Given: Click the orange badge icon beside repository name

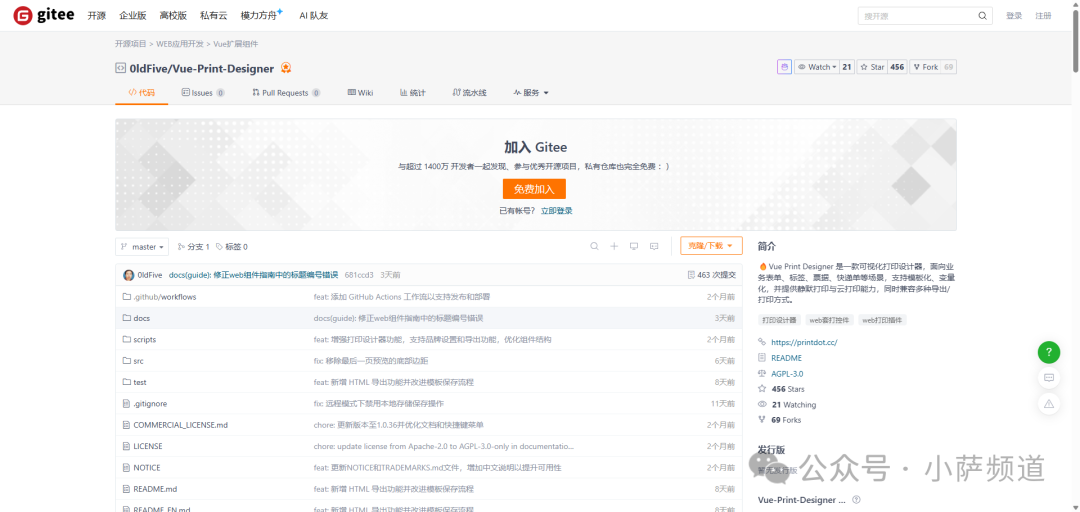Looking at the screenshot, I should pyautogui.click(x=286, y=68).
